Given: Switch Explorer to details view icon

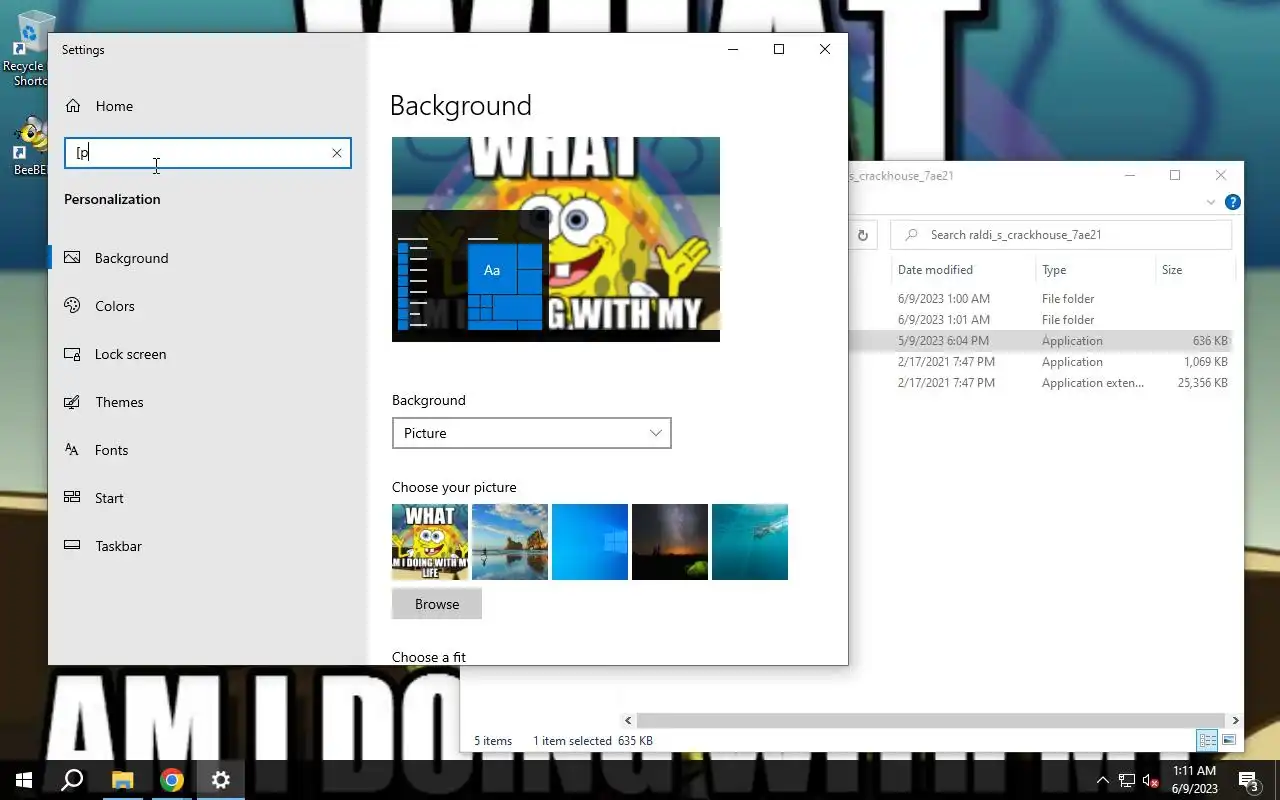Looking at the screenshot, I should (x=1207, y=741).
